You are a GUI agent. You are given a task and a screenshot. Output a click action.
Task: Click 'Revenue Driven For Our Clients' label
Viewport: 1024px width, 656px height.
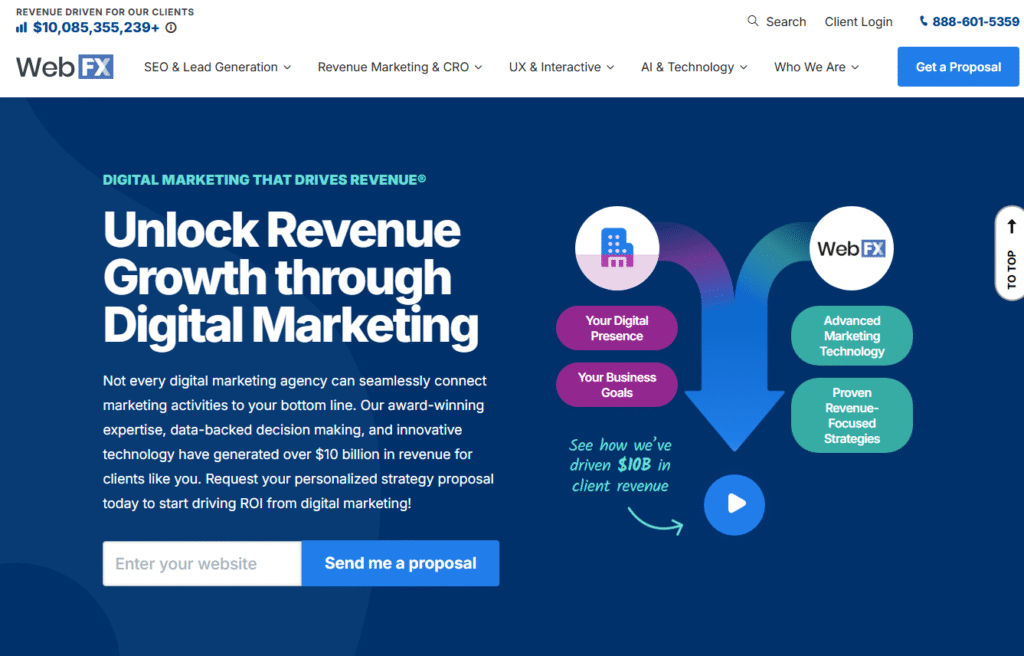click(105, 12)
